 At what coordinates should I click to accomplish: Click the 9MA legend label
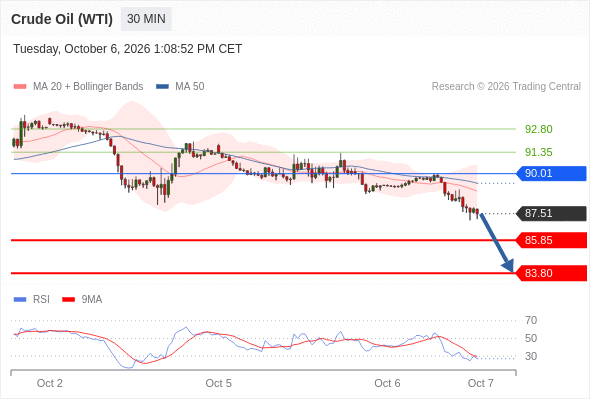coord(92,300)
